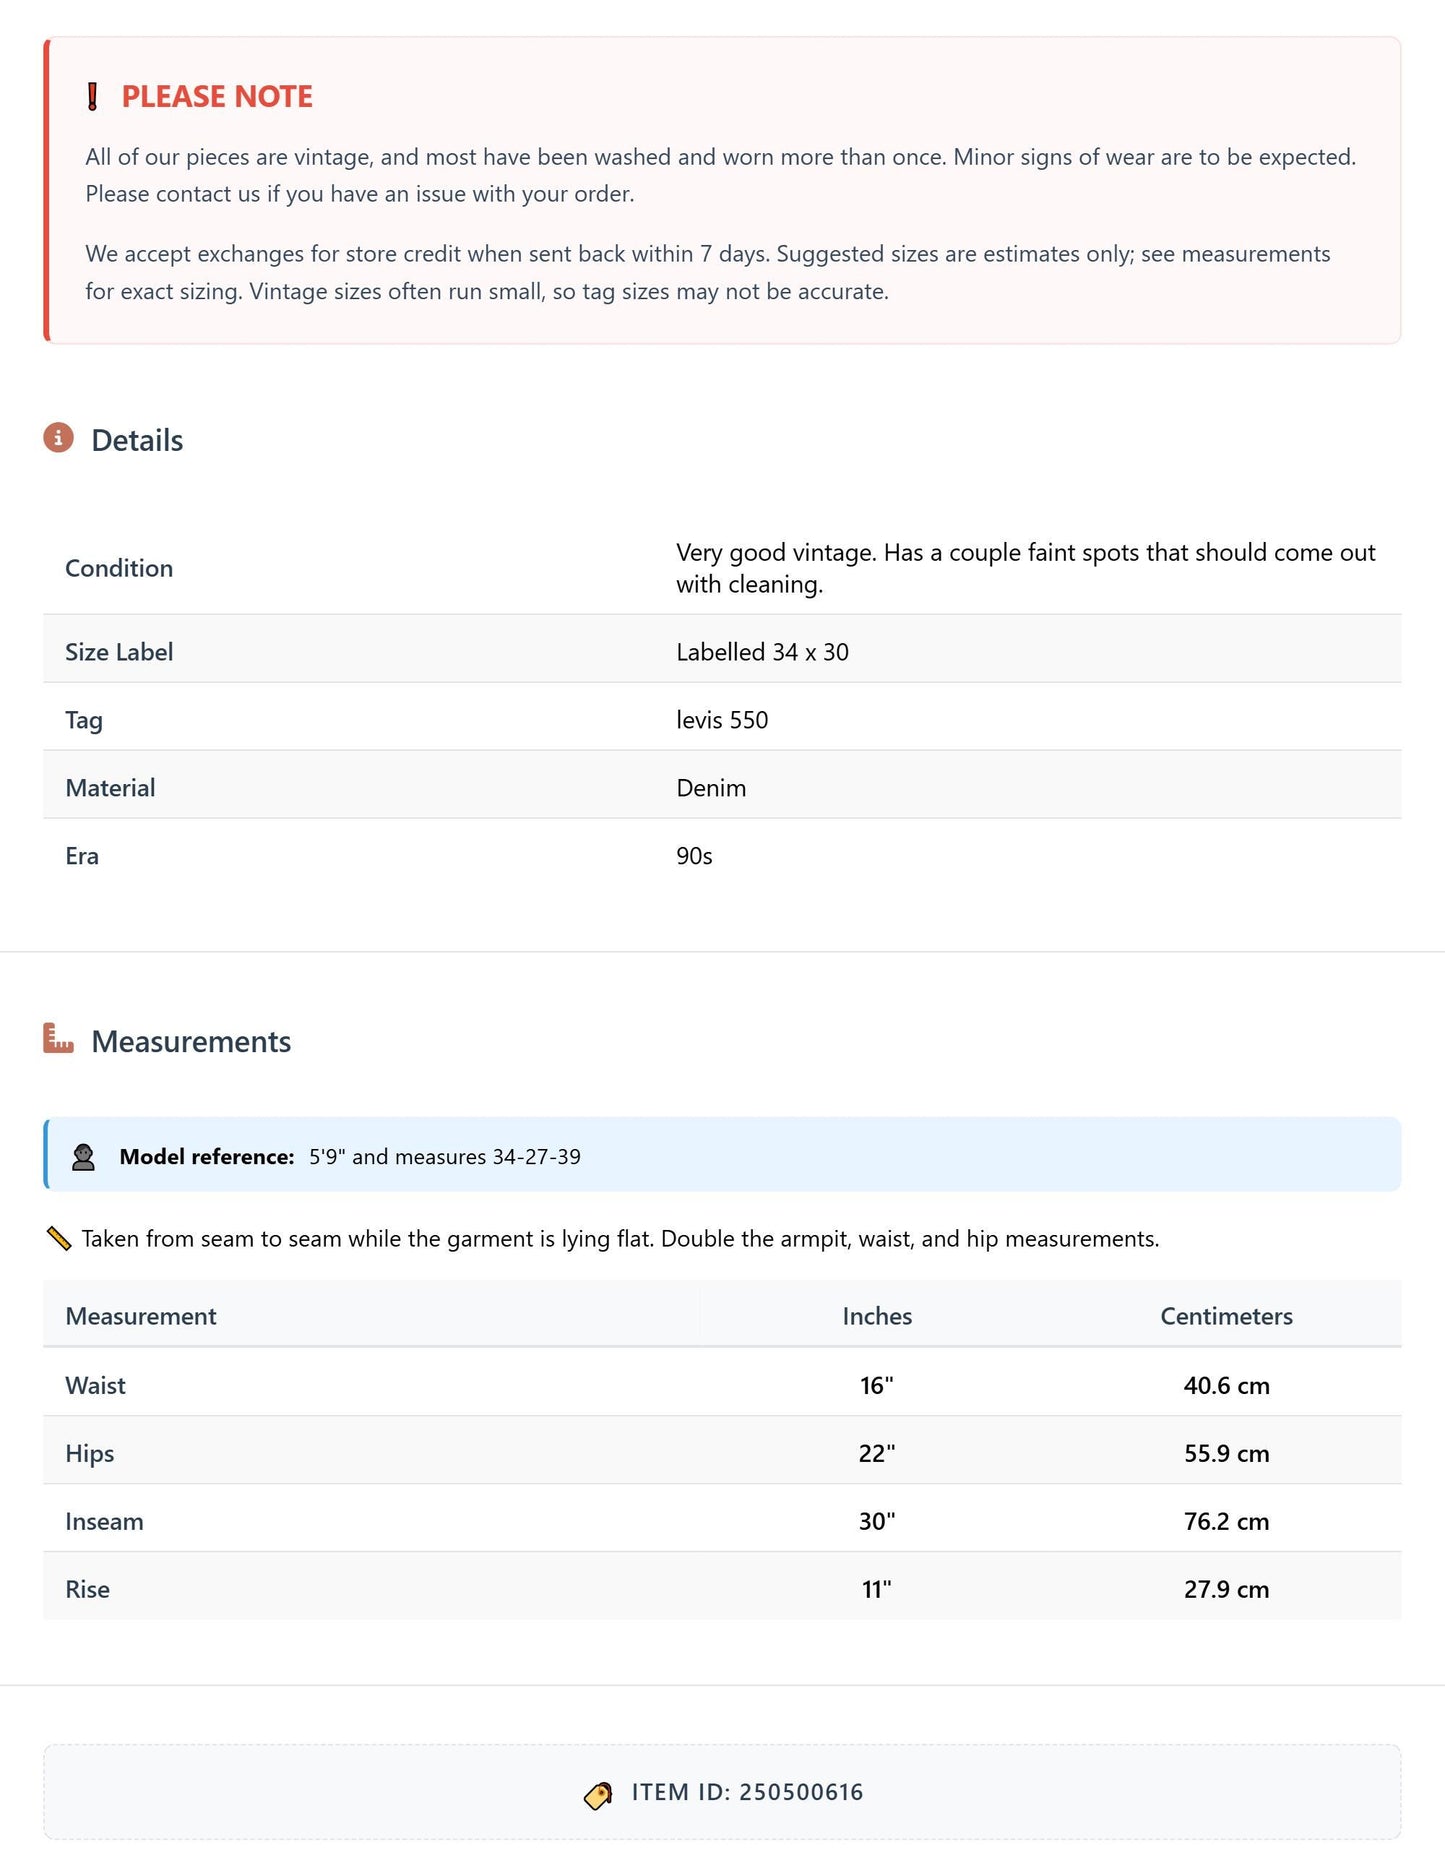Click the Measurement column header
1445x1876 pixels.
click(141, 1316)
